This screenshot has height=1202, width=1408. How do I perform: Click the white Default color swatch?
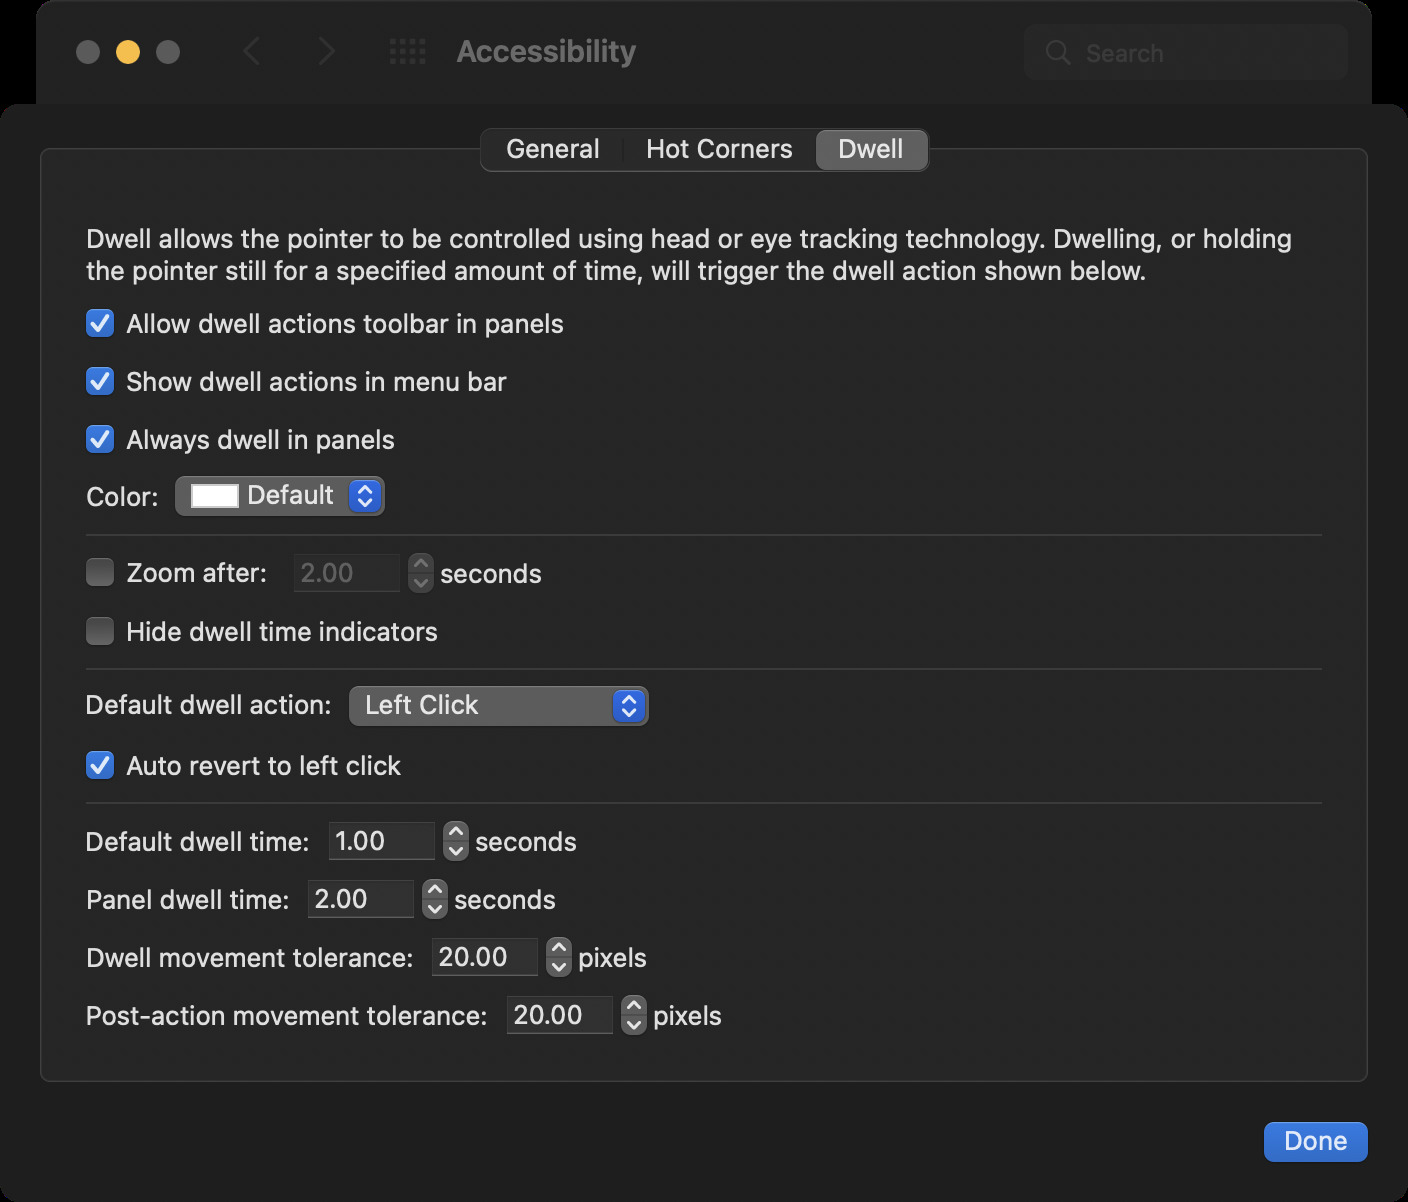coord(214,496)
